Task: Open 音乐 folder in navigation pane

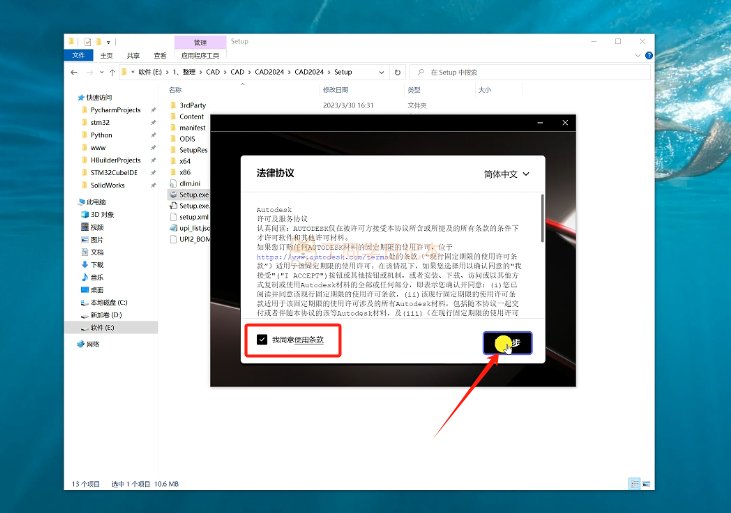Action: (x=97, y=277)
